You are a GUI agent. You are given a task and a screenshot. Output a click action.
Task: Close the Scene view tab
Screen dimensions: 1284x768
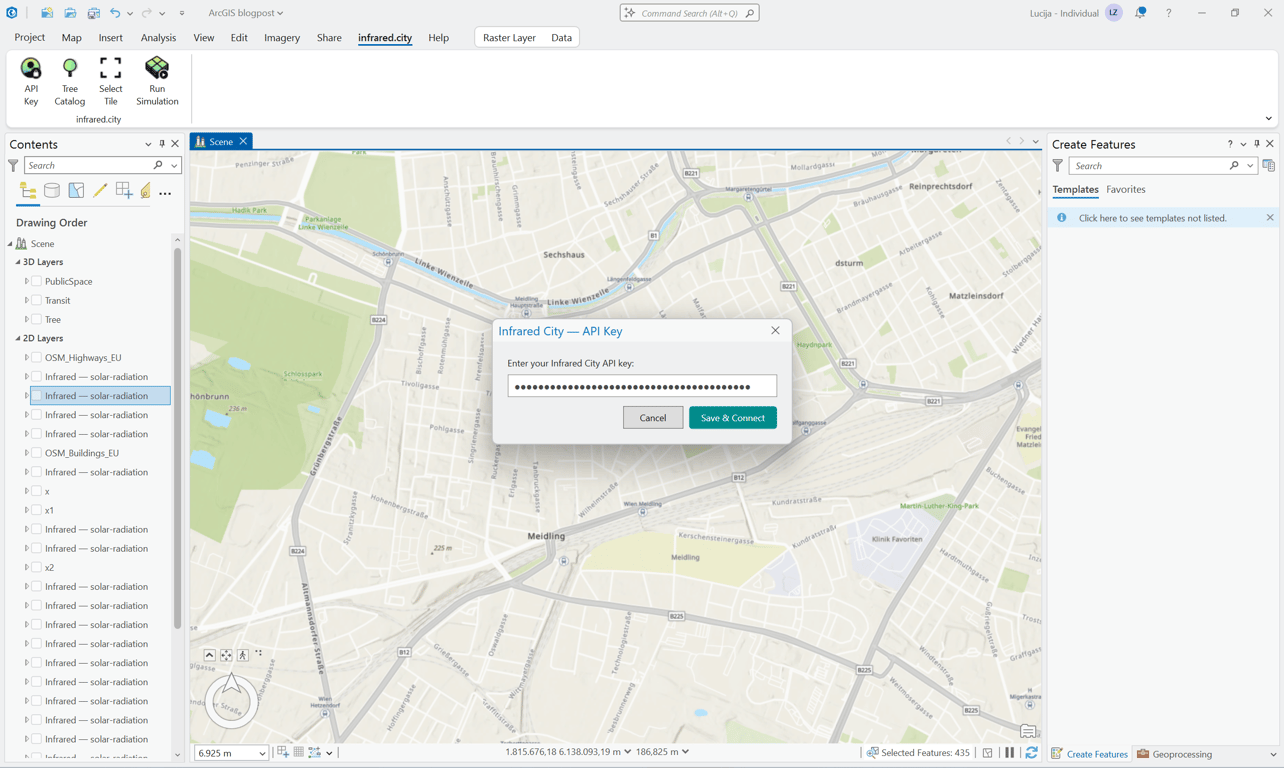[243, 142]
